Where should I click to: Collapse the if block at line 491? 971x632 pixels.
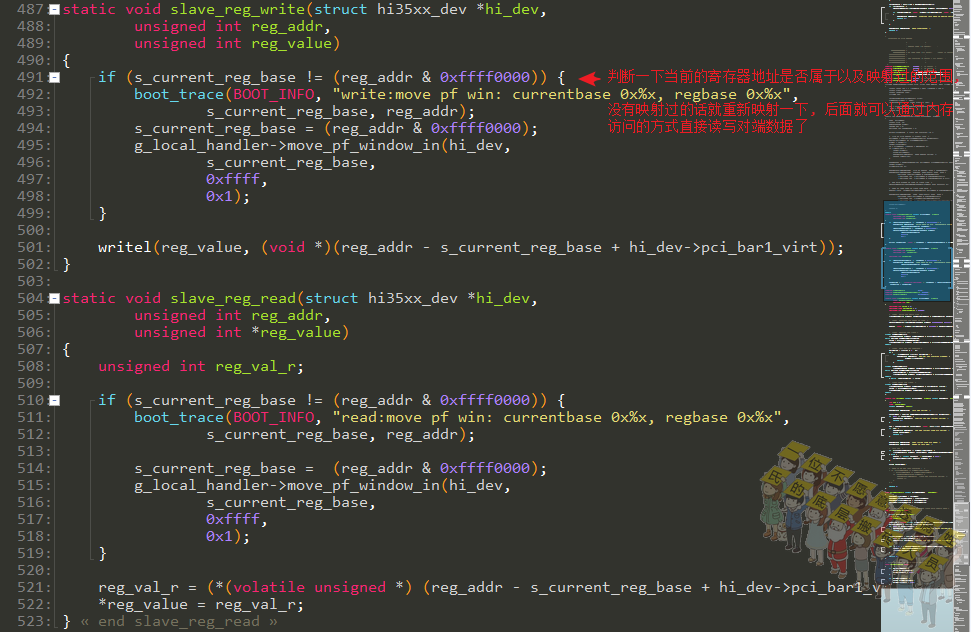54,77
